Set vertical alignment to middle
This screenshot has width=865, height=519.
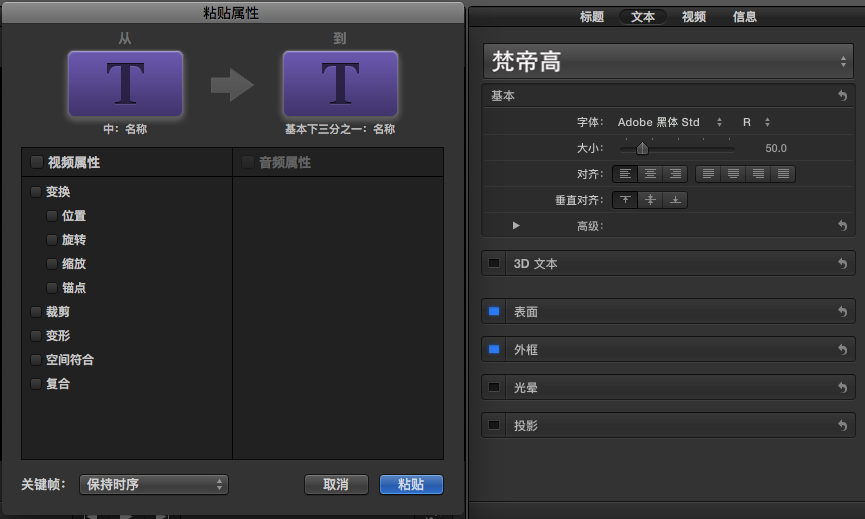click(650, 200)
